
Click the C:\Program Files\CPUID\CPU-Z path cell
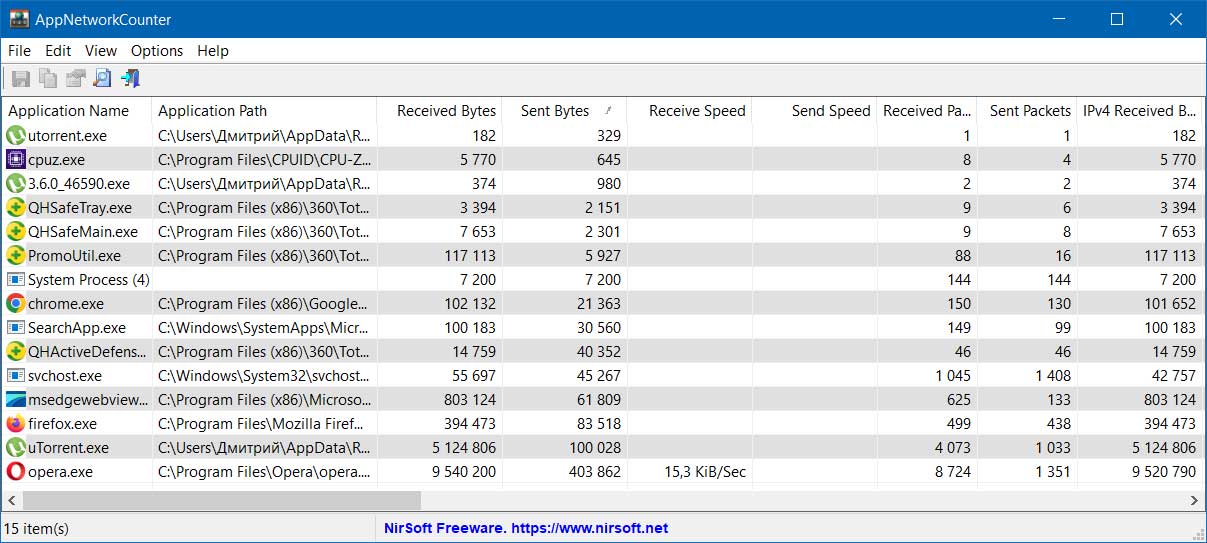coord(264,160)
